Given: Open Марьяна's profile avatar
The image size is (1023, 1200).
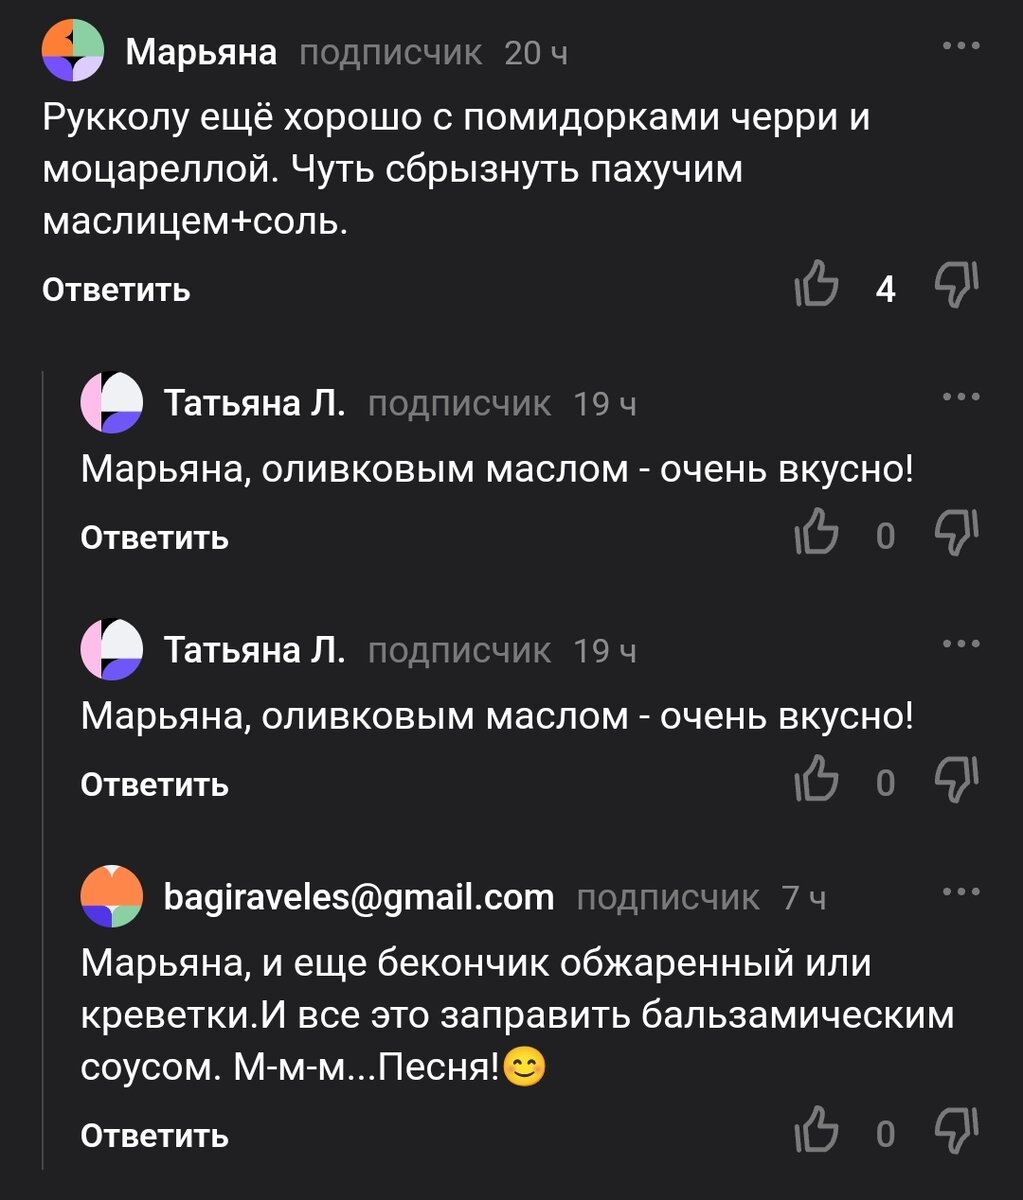Looking at the screenshot, I should 73,51.
